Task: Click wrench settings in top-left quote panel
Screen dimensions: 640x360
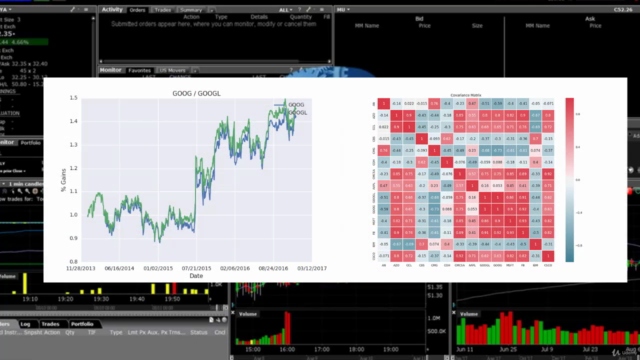Action: [x=73, y=9]
